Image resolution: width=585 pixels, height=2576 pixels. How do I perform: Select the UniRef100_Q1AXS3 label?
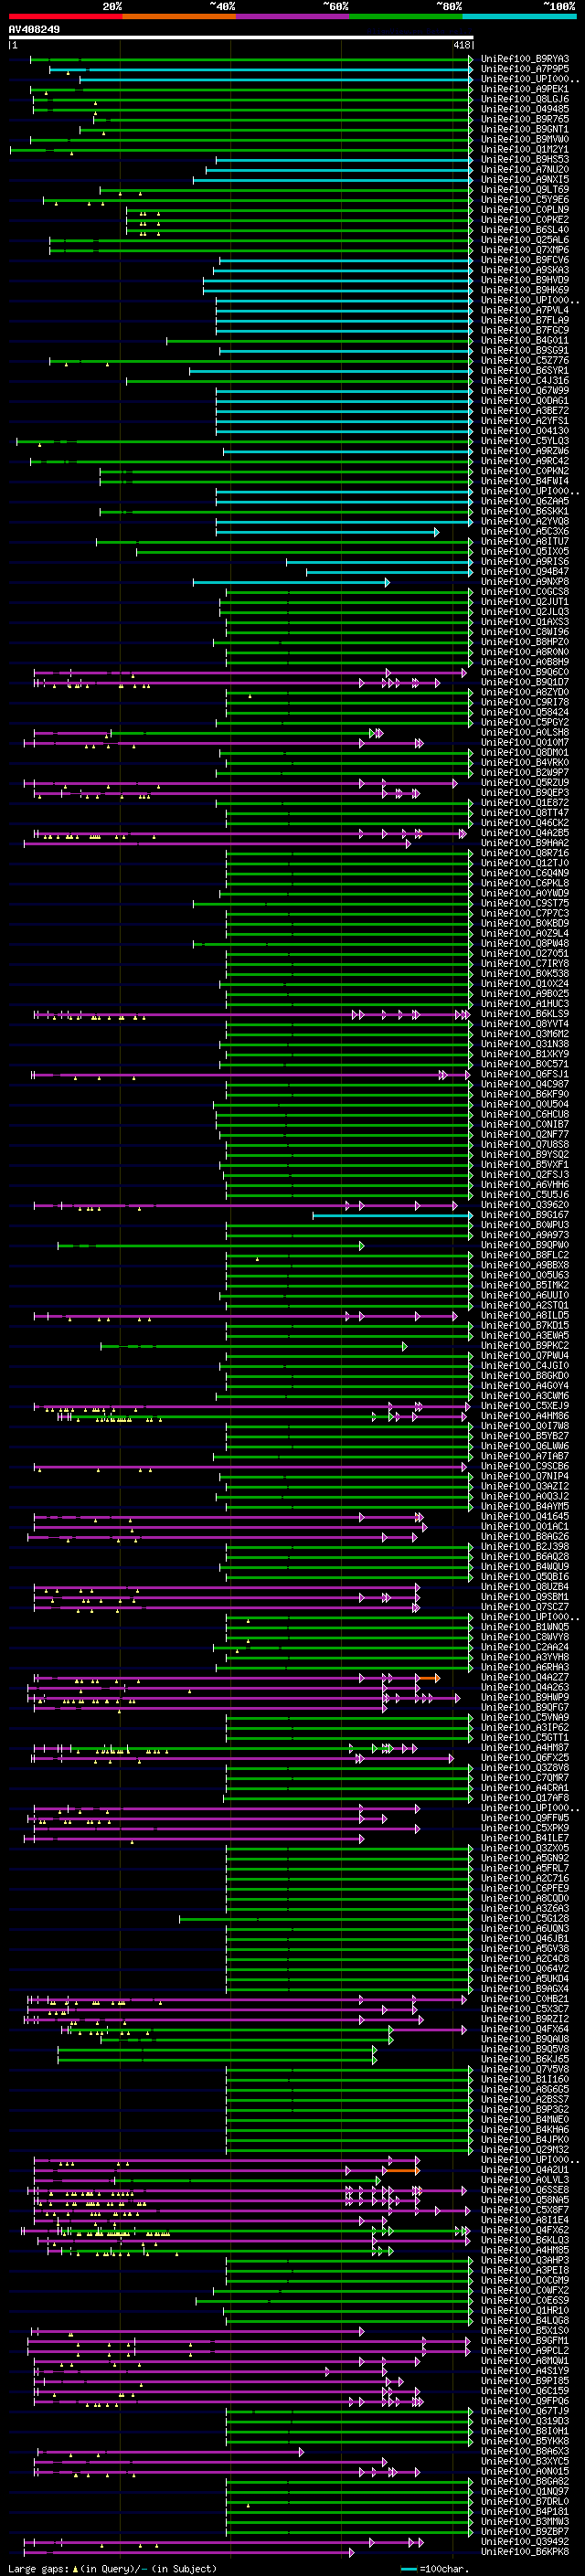click(525, 622)
